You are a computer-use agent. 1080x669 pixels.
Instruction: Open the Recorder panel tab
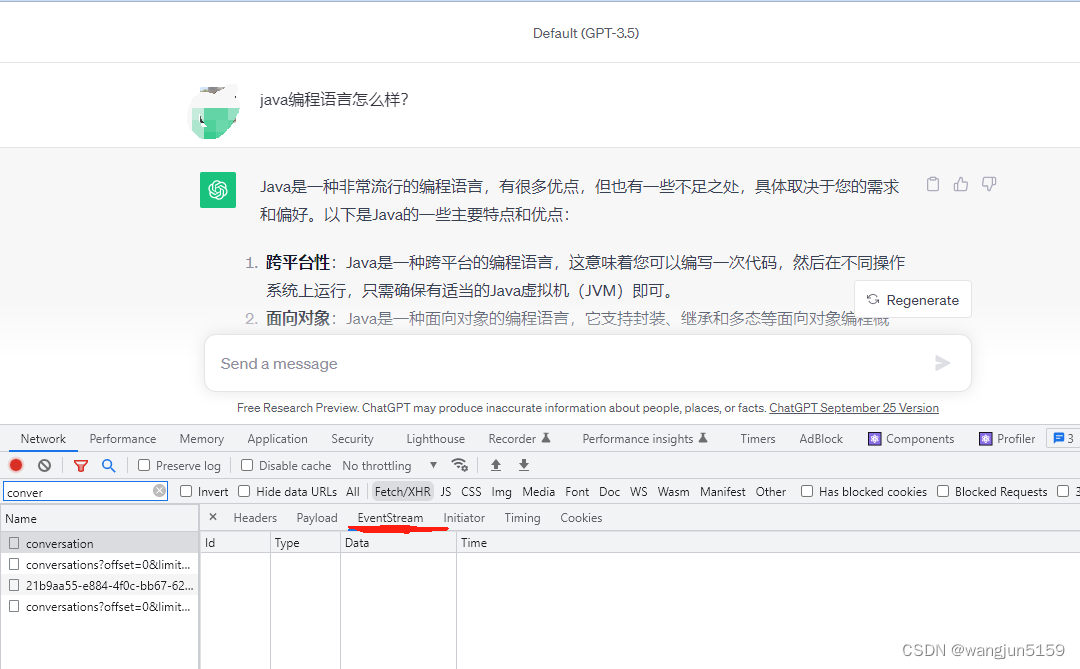[519, 439]
